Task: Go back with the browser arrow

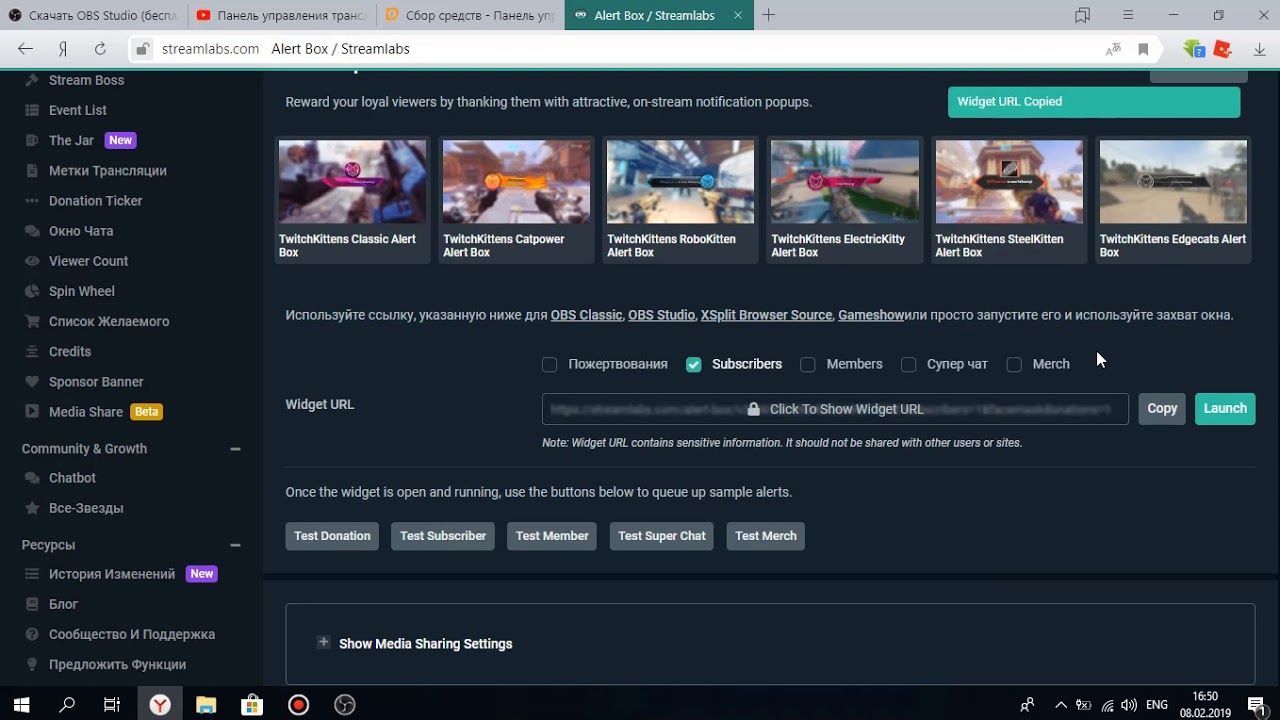Action: tap(26, 49)
